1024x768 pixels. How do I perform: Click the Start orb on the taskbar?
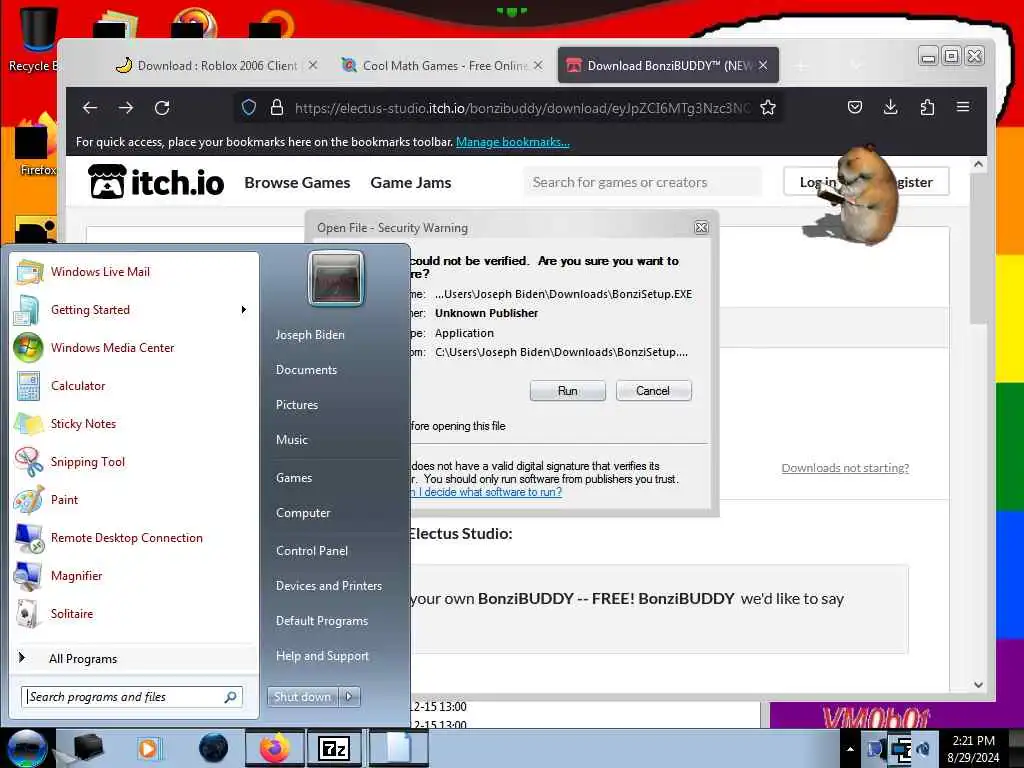coord(27,748)
